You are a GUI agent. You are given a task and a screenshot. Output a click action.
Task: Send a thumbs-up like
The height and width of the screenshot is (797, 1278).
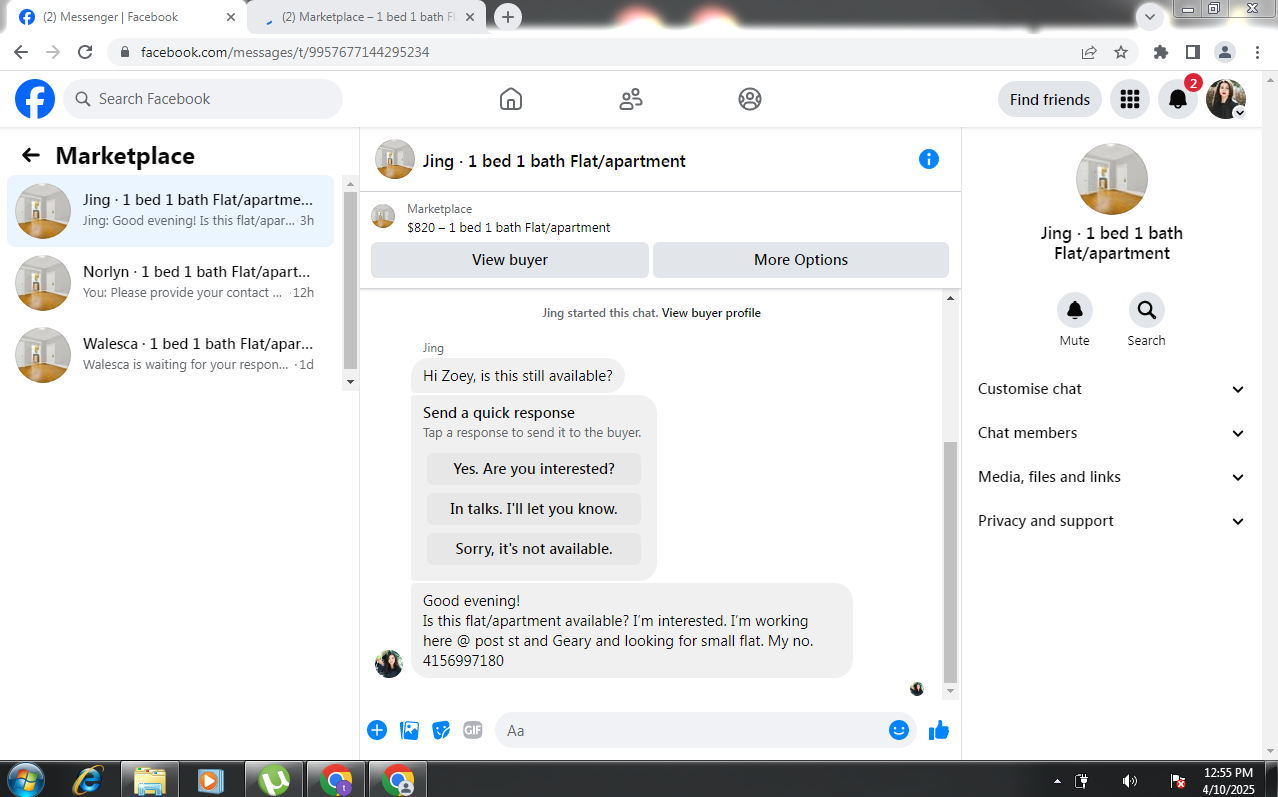click(938, 730)
